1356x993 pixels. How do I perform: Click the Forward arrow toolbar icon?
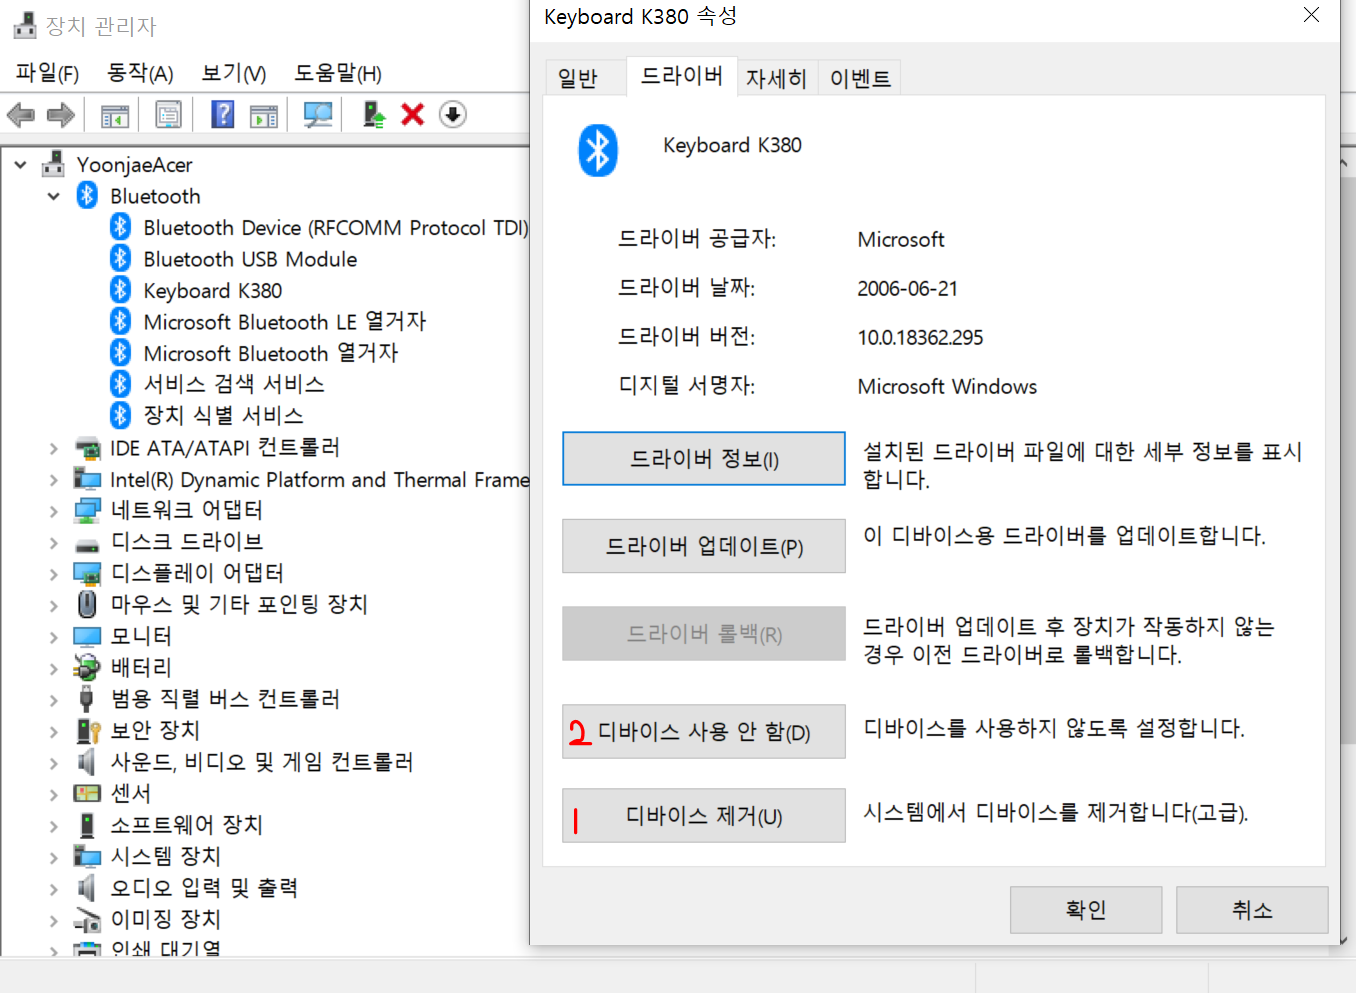click(x=61, y=115)
